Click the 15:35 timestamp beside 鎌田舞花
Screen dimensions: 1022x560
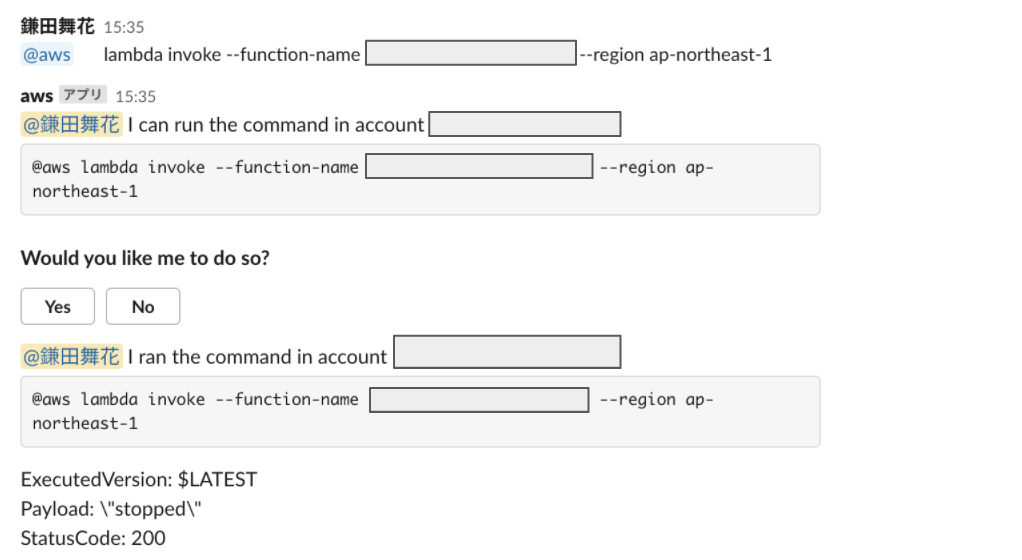(x=124, y=27)
